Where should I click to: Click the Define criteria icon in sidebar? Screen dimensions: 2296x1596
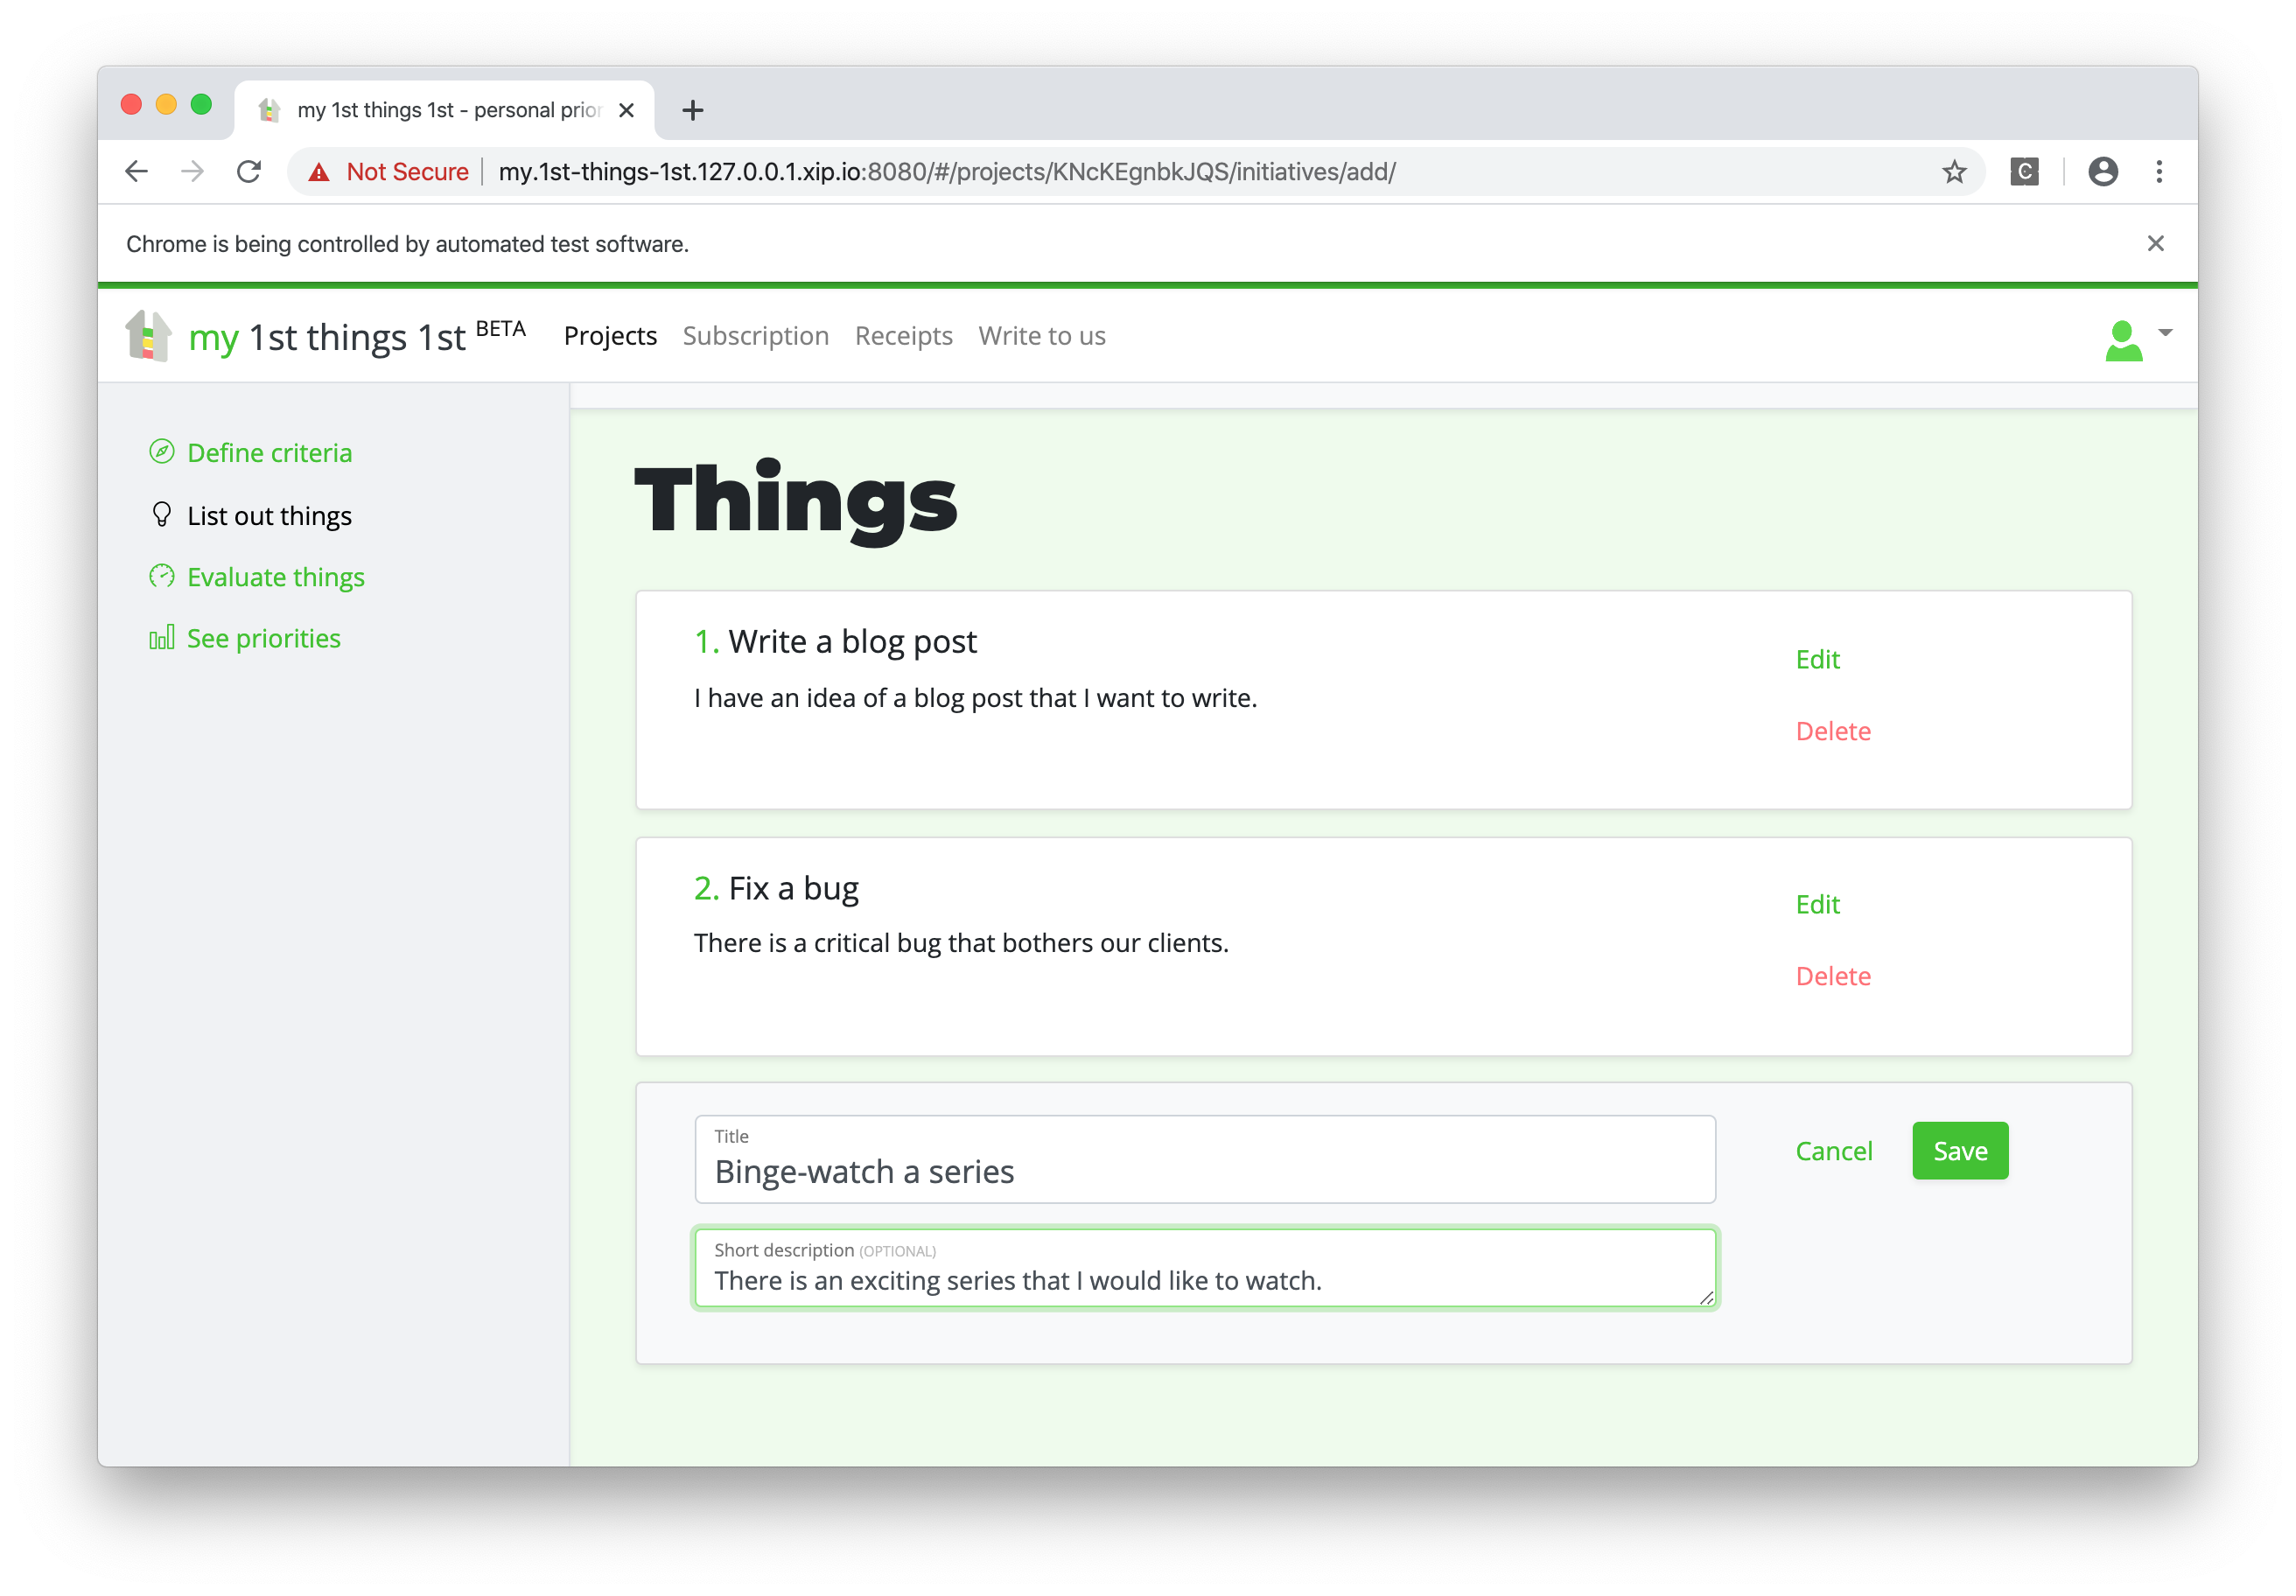(162, 451)
